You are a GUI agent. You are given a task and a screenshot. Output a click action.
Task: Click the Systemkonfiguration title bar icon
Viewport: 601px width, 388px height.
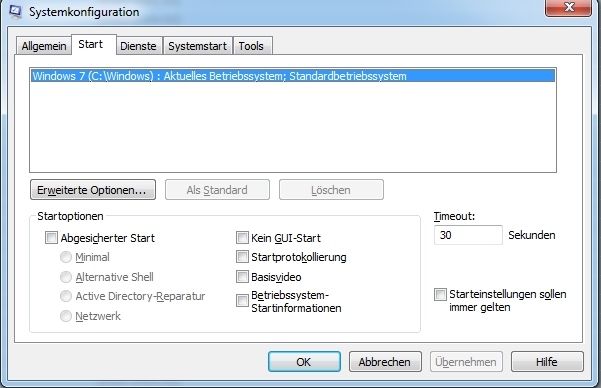15,11
